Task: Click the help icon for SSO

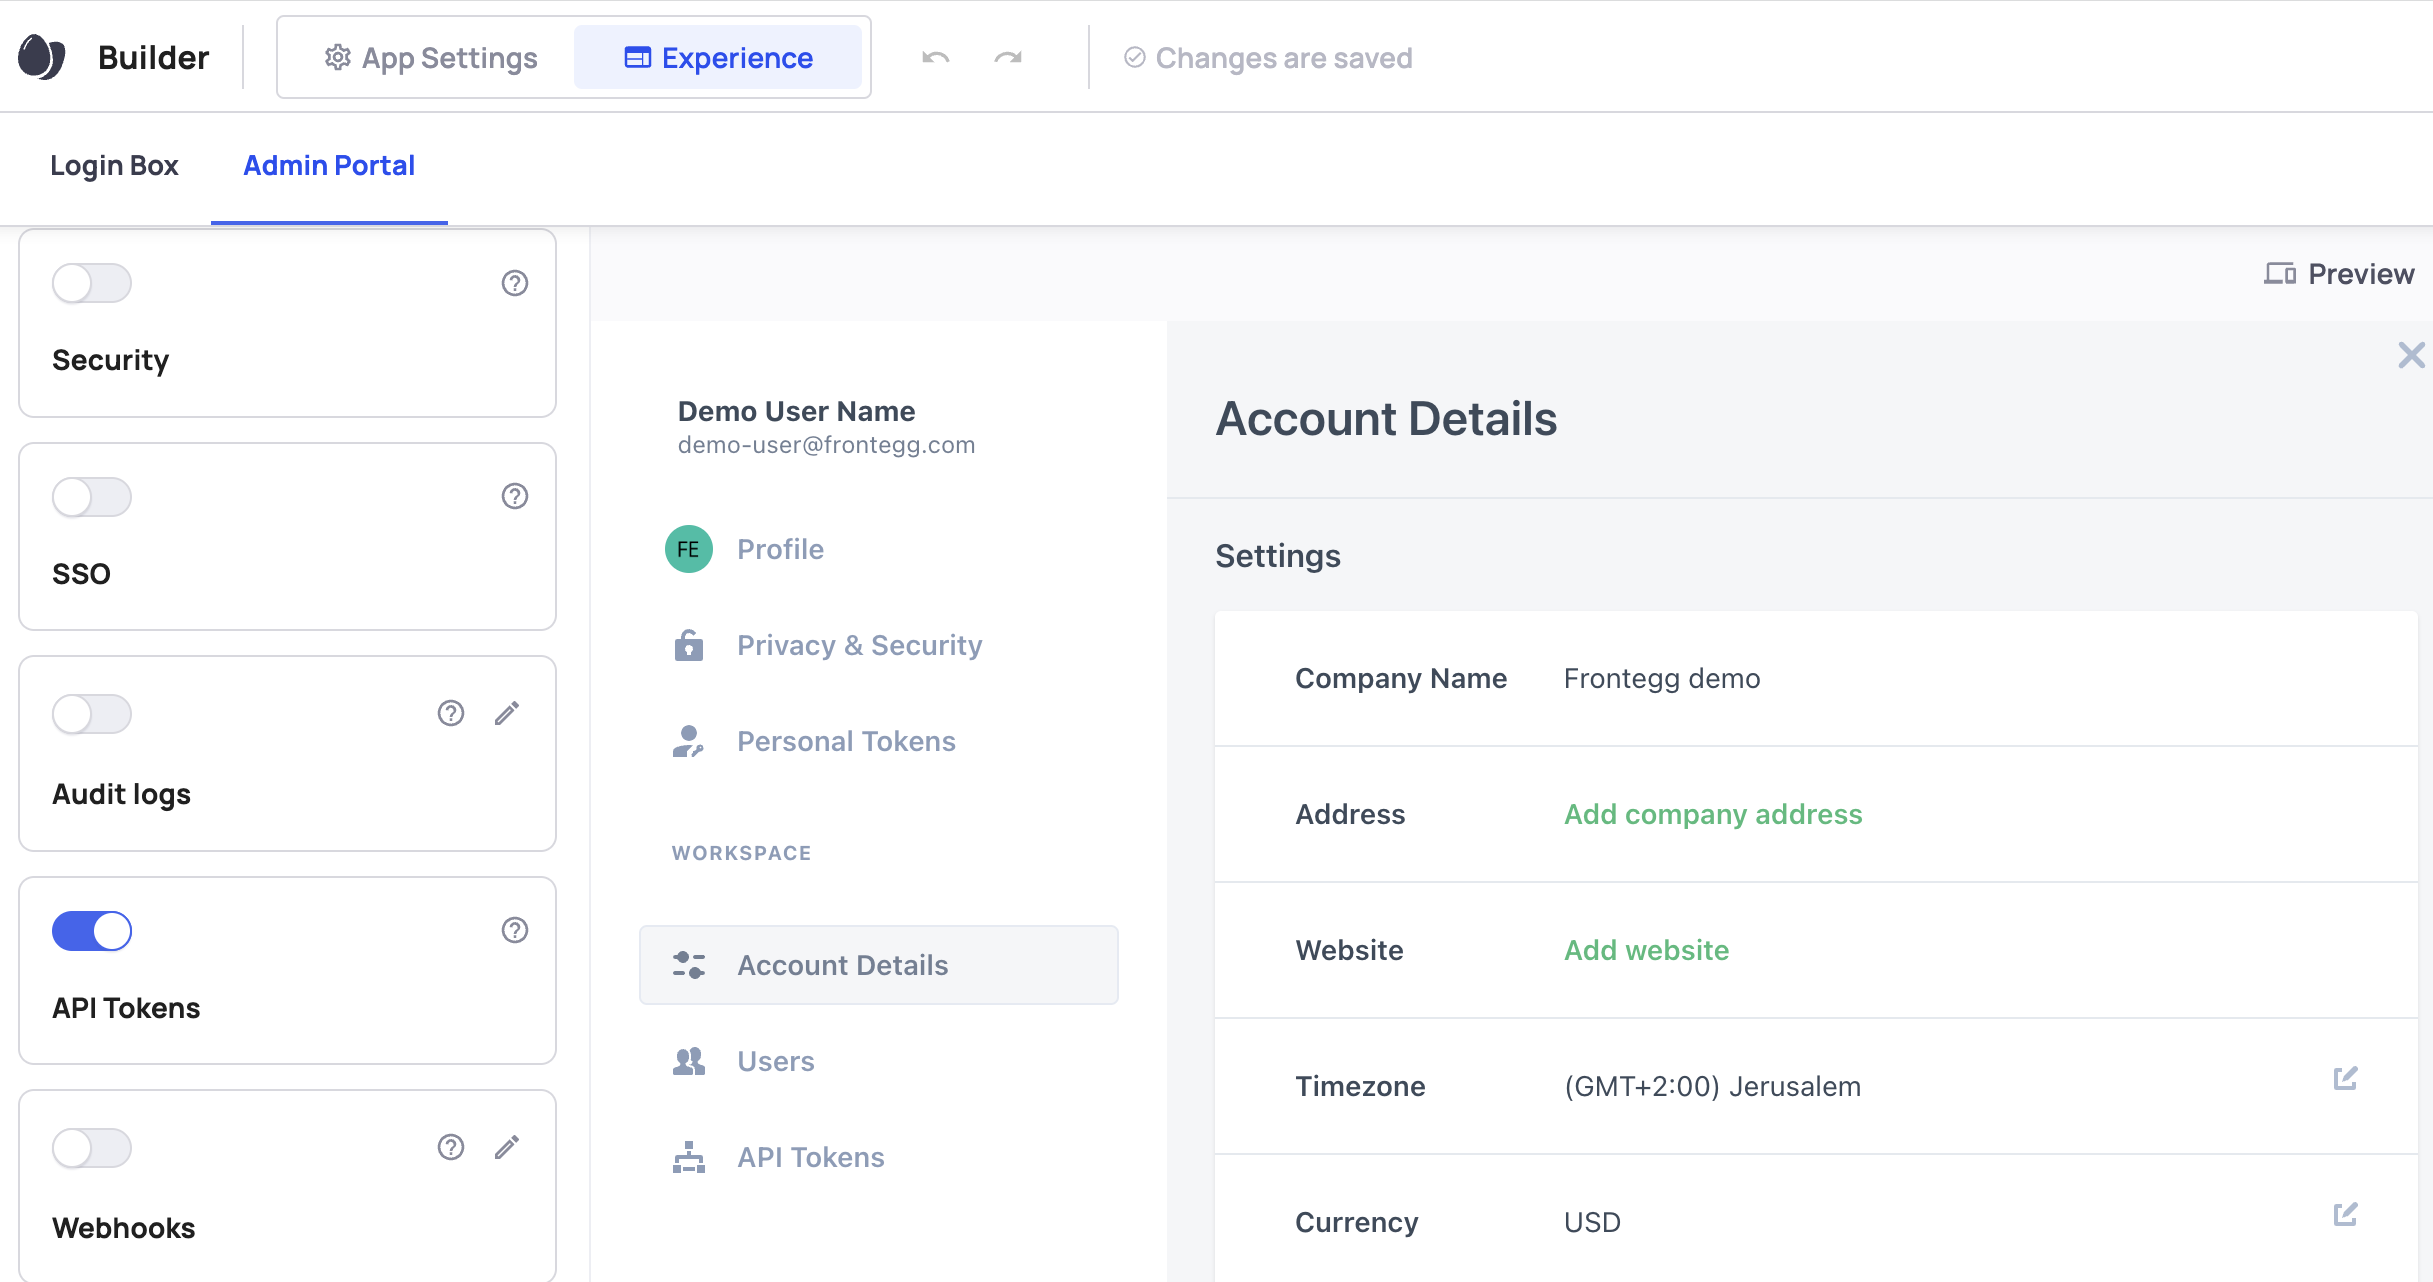Action: [514, 496]
